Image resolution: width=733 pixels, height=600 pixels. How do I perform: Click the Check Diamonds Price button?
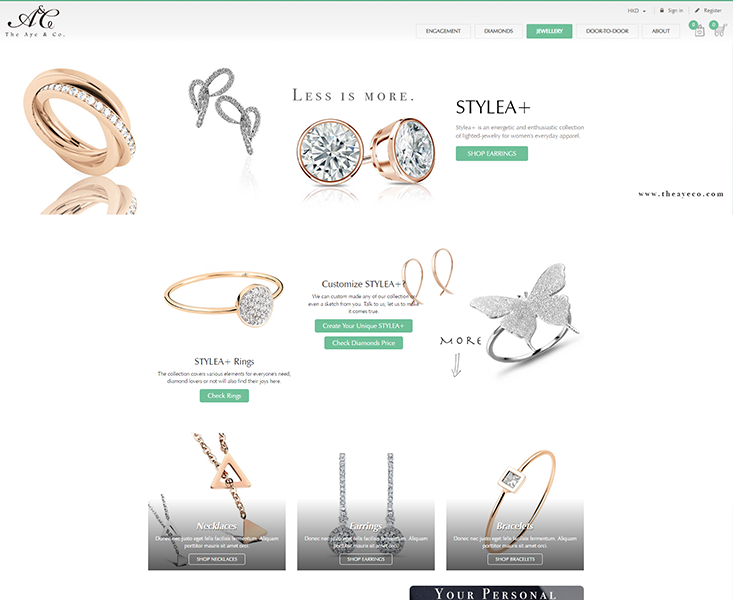click(364, 343)
